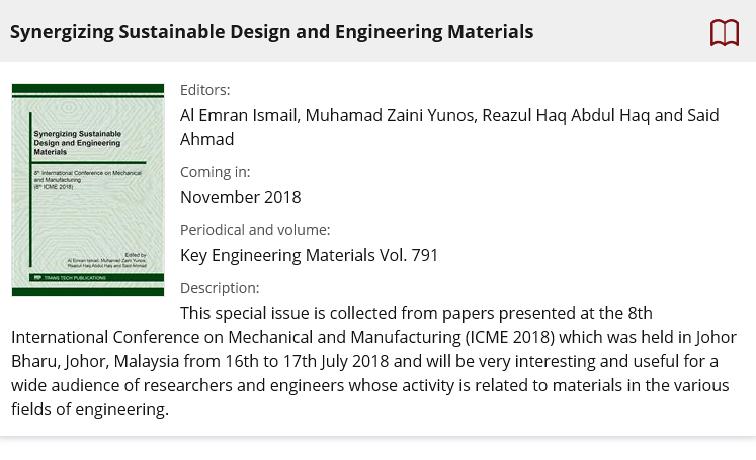Image resolution: width=756 pixels, height=460 pixels.
Task: Open Key Engineering Materials Vol. 791
Action: pyautogui.click(x=309, y=255)
